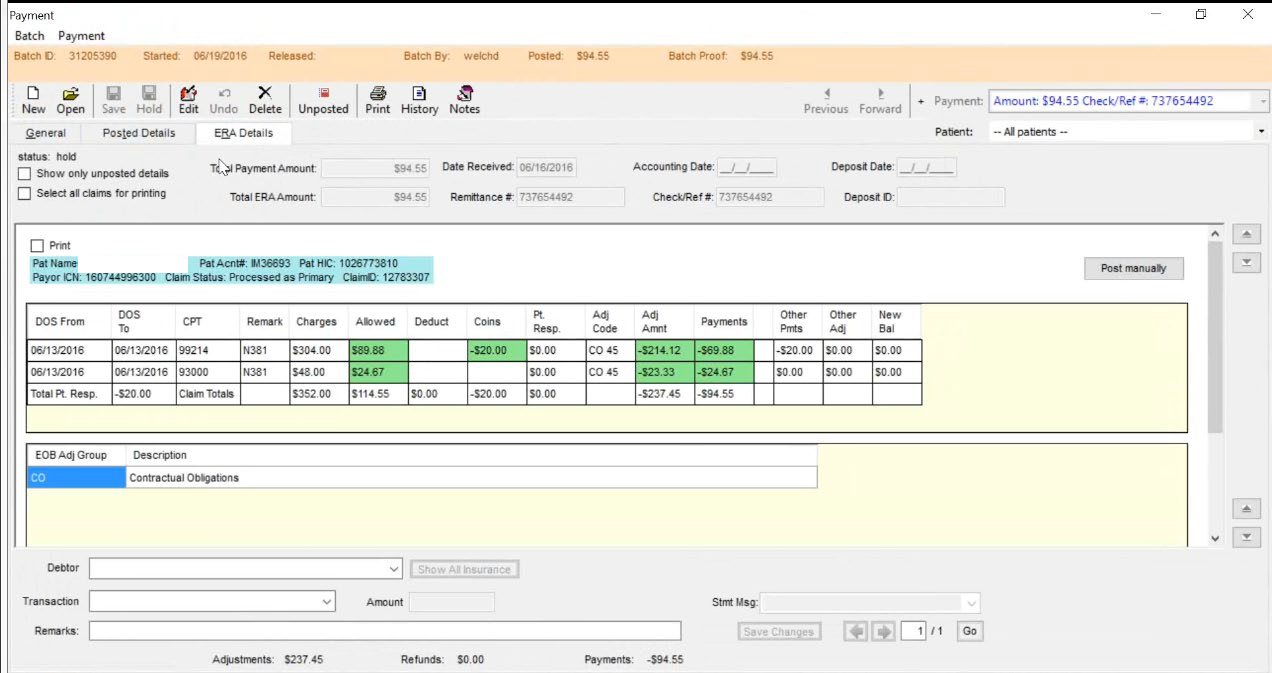Click the New batch toolbar icon
This screenshot has width=1272, height=673.
[x=33, y=99]
